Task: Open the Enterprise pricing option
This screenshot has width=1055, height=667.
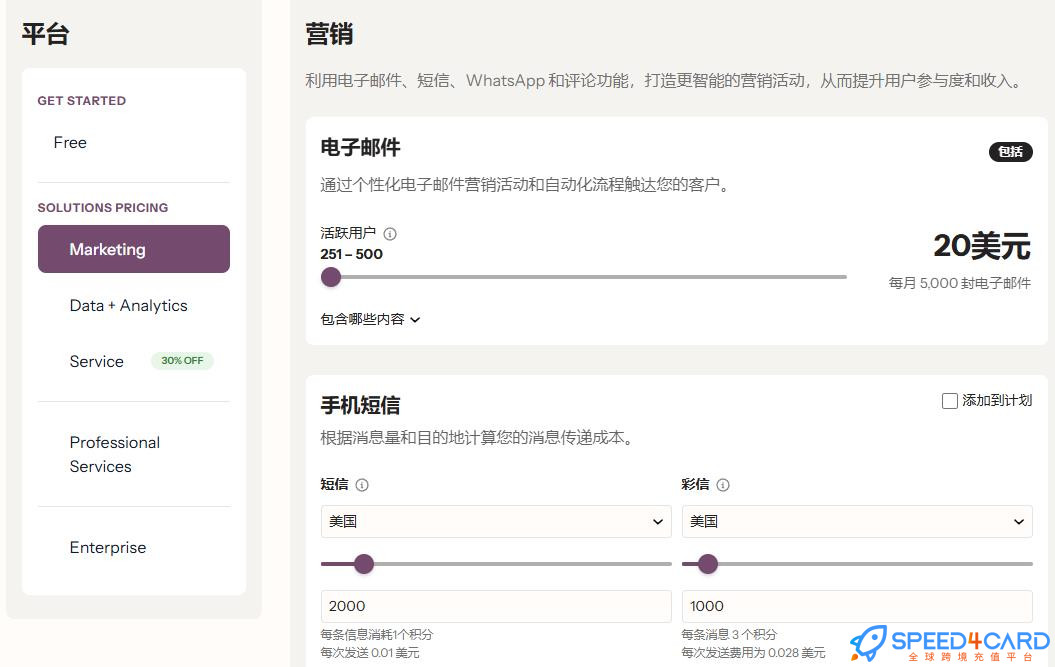Action: point(108,548)
